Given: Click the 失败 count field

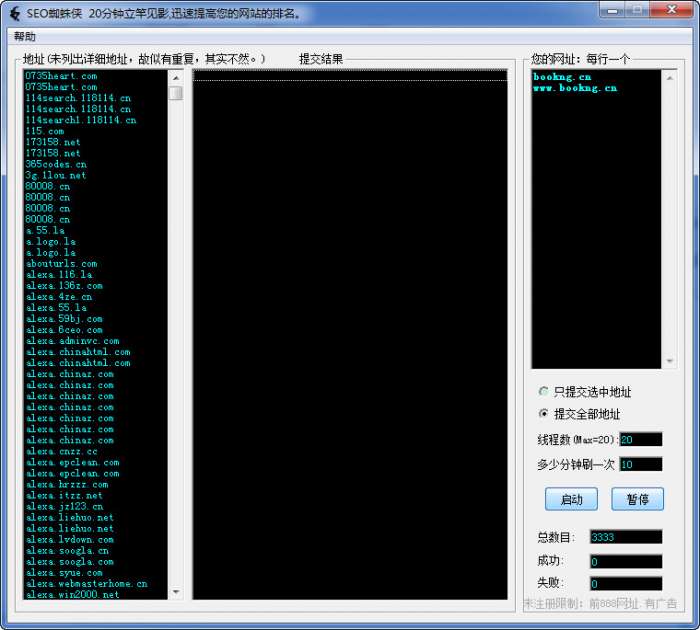Looking at the screenshot, I should coord(625,583).
